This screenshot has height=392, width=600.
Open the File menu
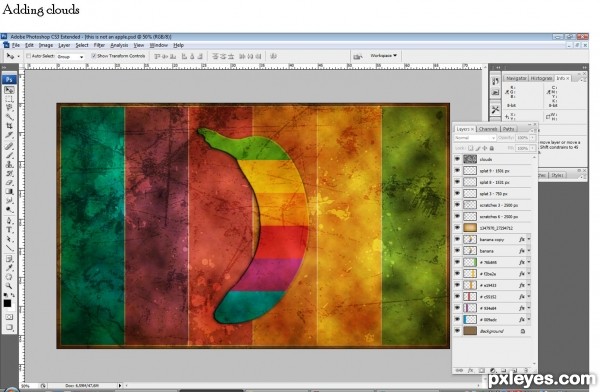pos(16,45)
